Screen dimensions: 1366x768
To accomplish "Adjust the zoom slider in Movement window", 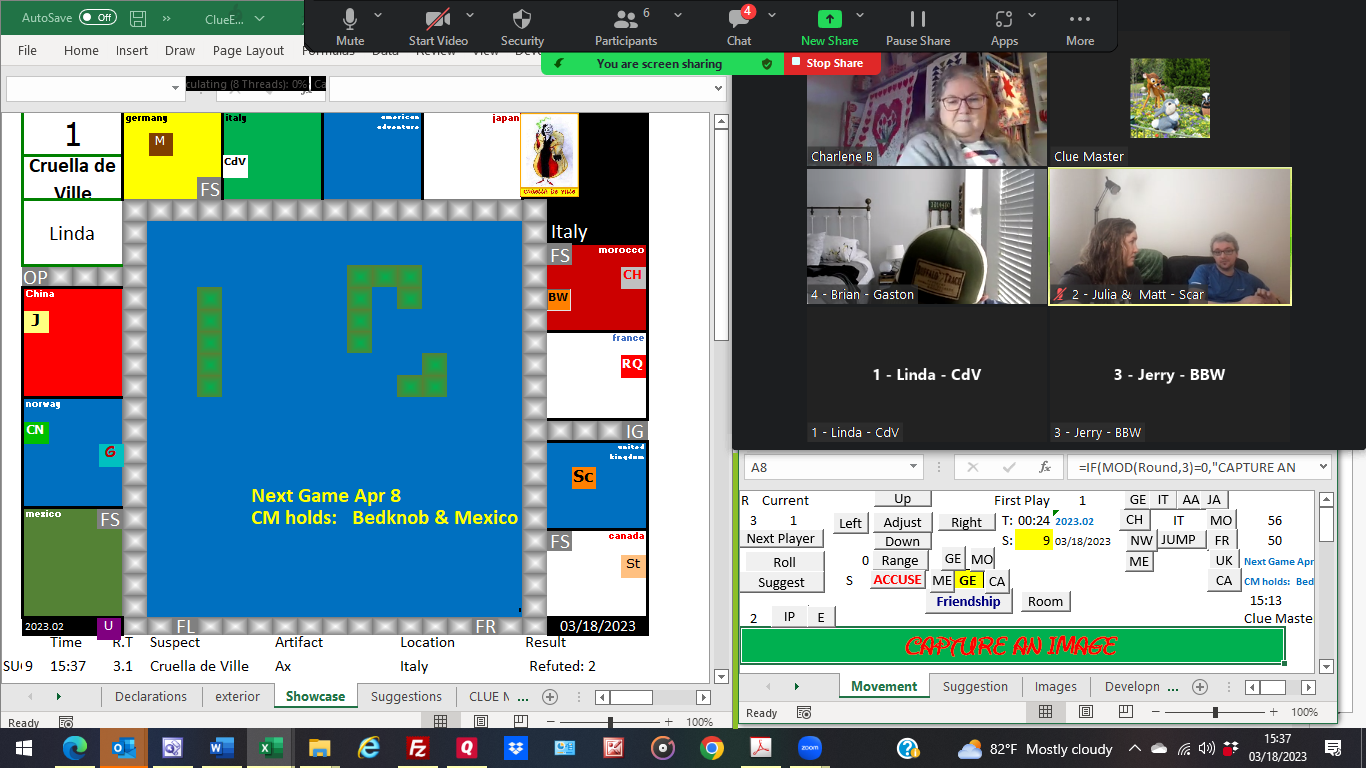I will click(x=1215, y=712).
